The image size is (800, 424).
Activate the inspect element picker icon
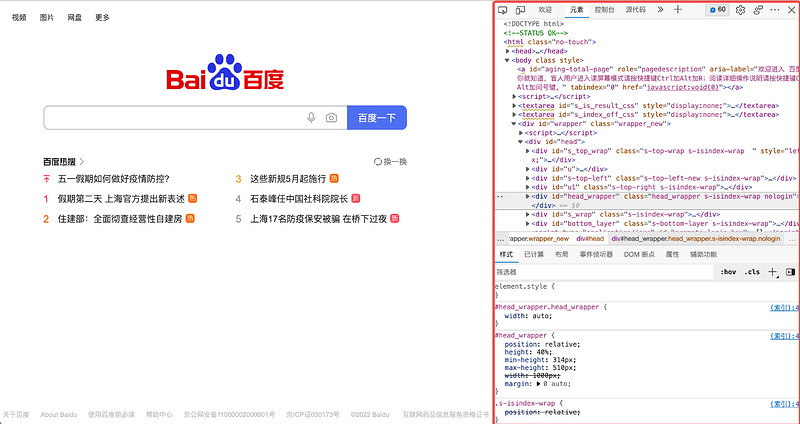(x=503, y=10)
